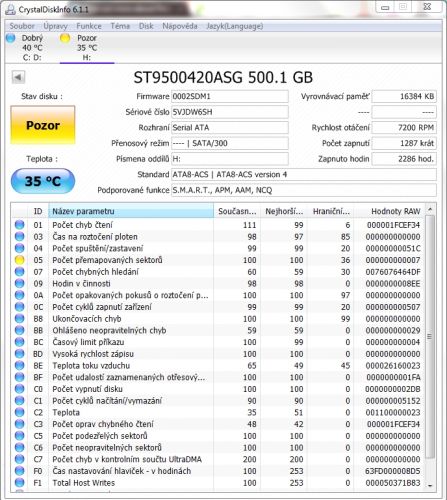447x500 pixels.
Task: Click the Písmena oddílů H: field
Action: [x=230, y=159]
